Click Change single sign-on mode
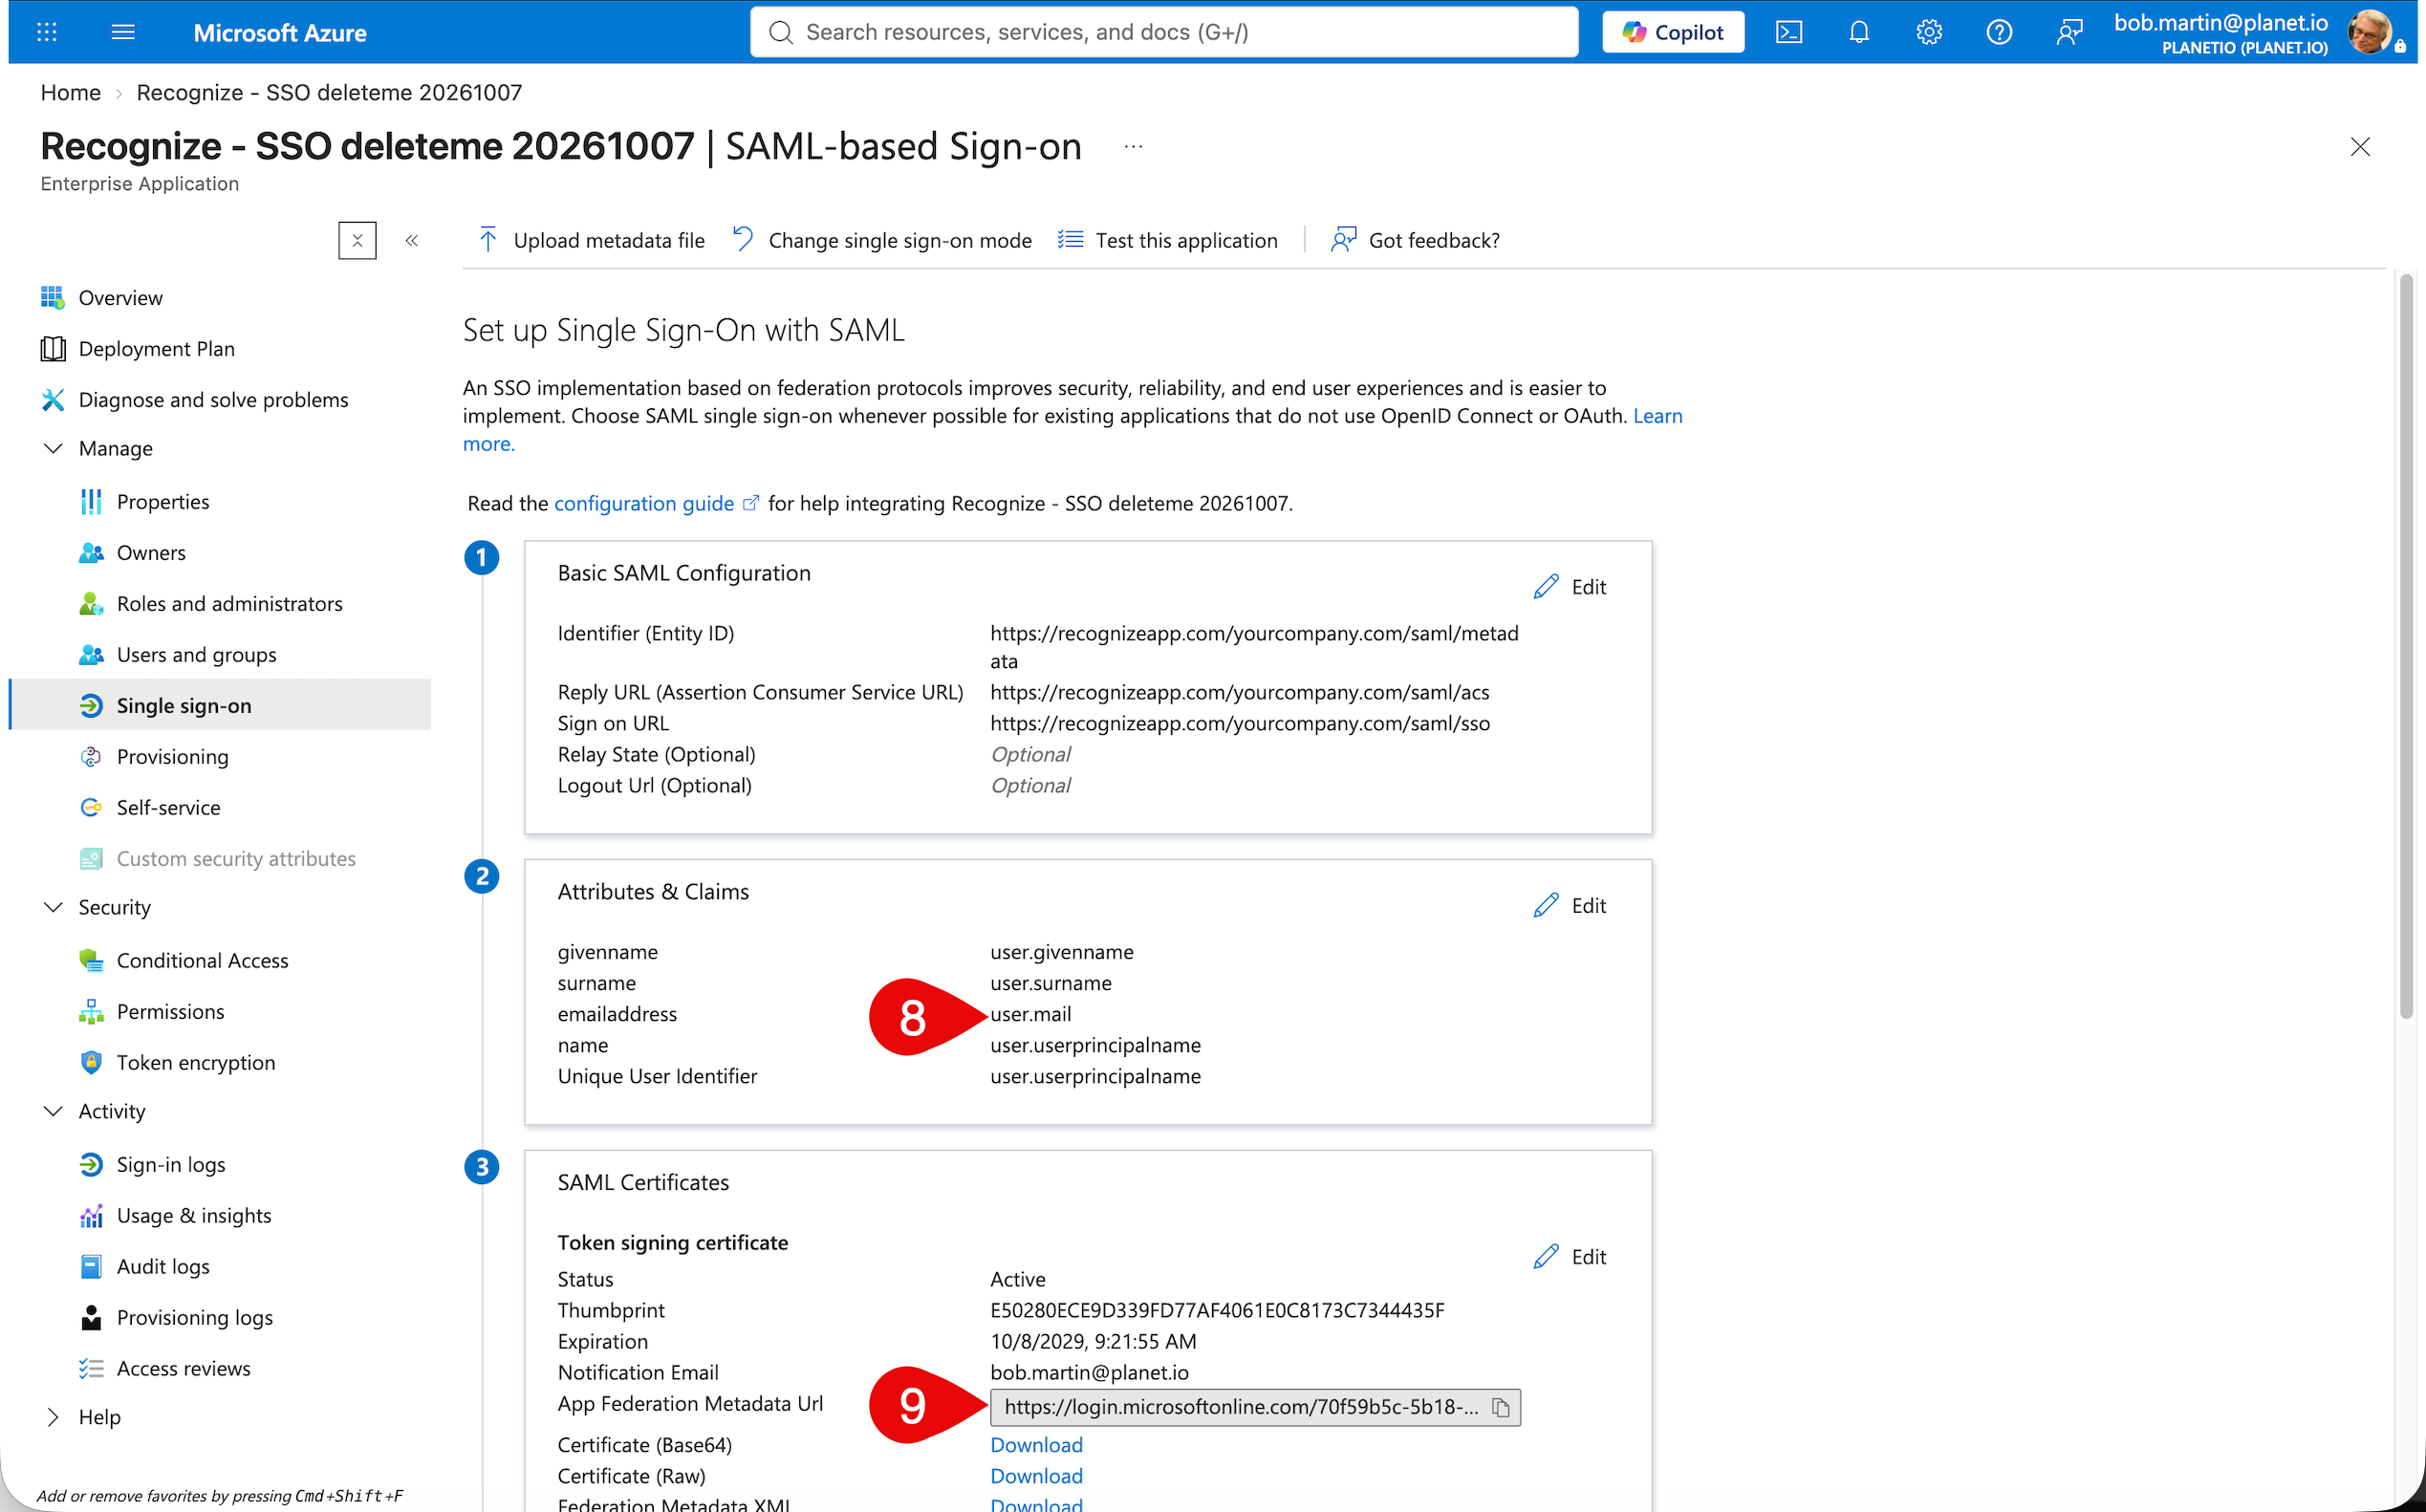2426x1512 pixels. pyautogui.click(x=882, y=240)
